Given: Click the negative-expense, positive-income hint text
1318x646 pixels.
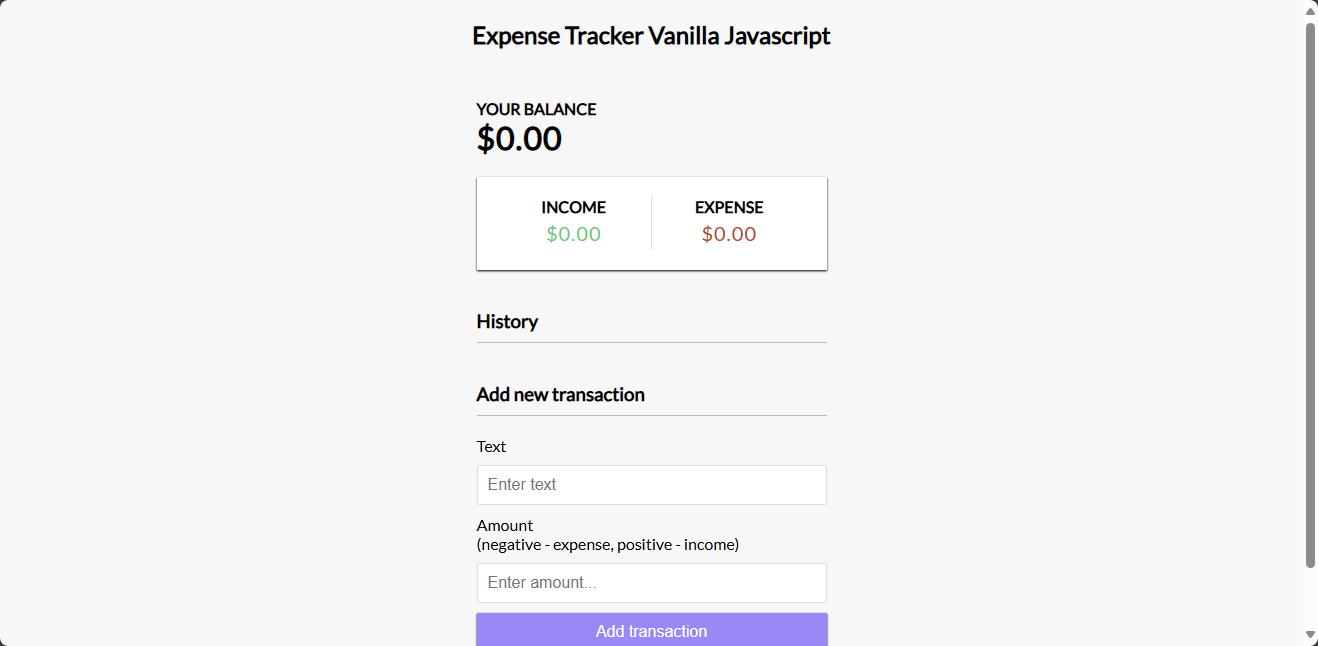Looking at the screenshot, I should (608, 545).
